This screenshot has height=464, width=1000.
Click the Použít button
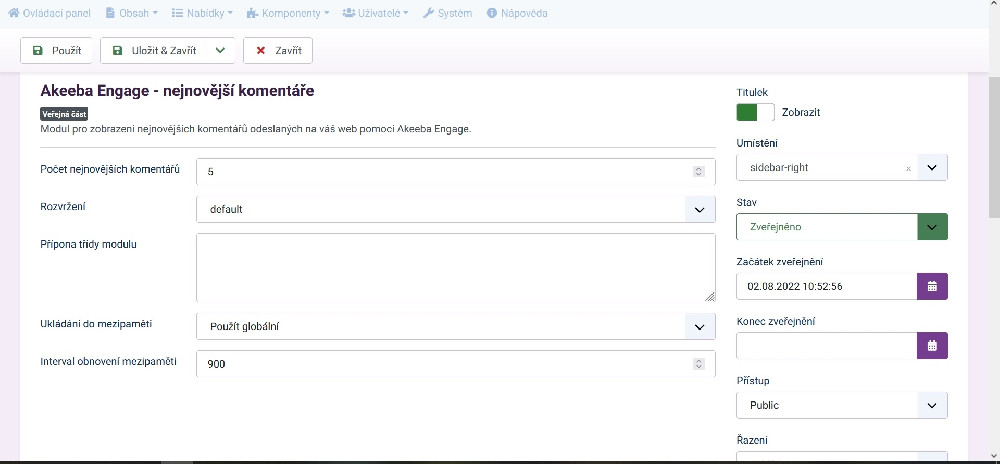(57, 50)
